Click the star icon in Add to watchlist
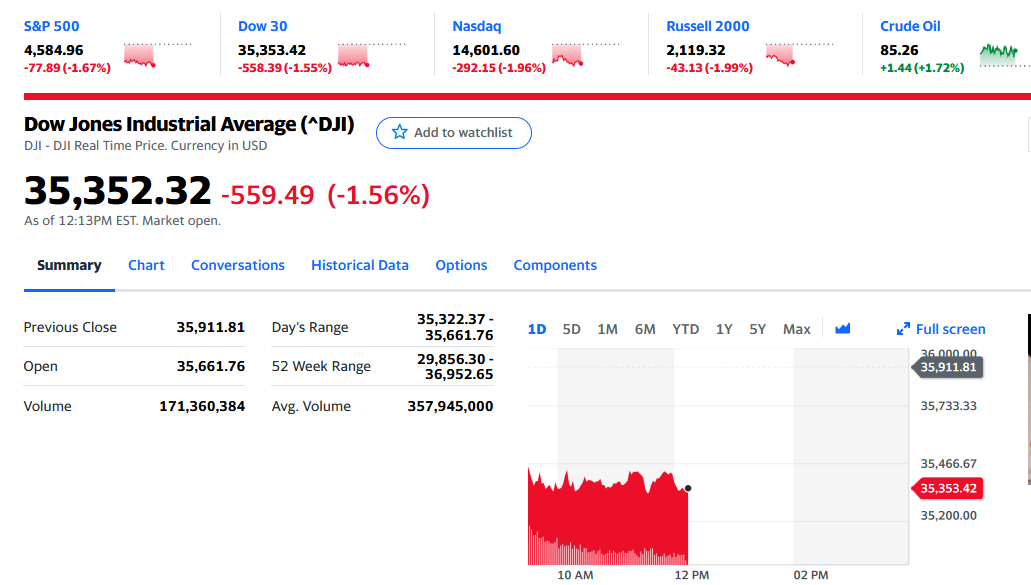The image size is (1031, 585). pos(399,132)
